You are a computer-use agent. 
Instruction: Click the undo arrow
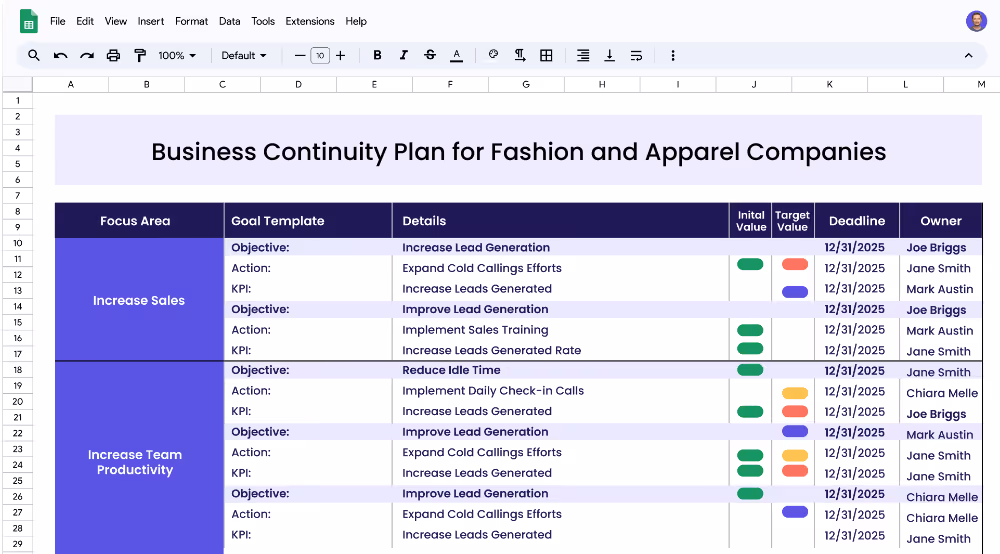[x=61, y=56]
